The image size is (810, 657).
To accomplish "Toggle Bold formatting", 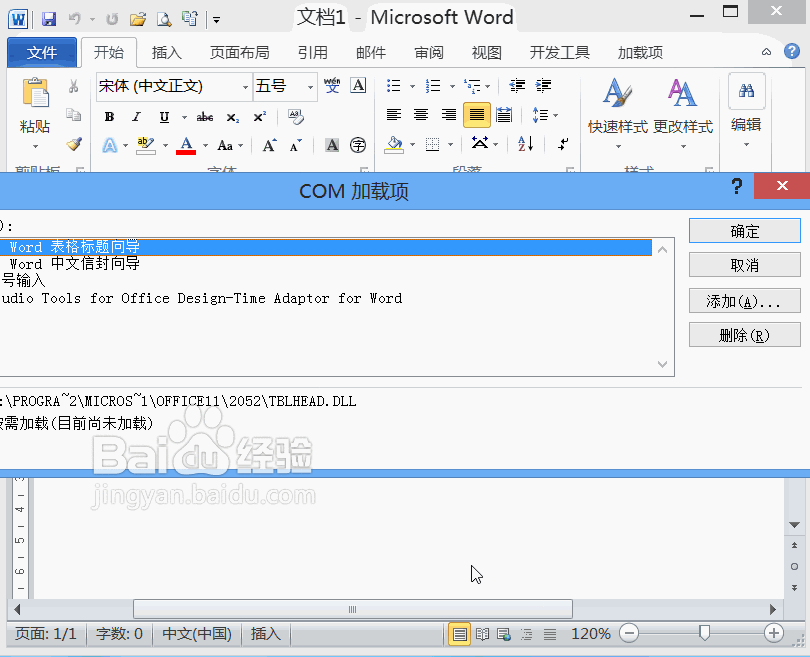I will click(x=109, y=117).
